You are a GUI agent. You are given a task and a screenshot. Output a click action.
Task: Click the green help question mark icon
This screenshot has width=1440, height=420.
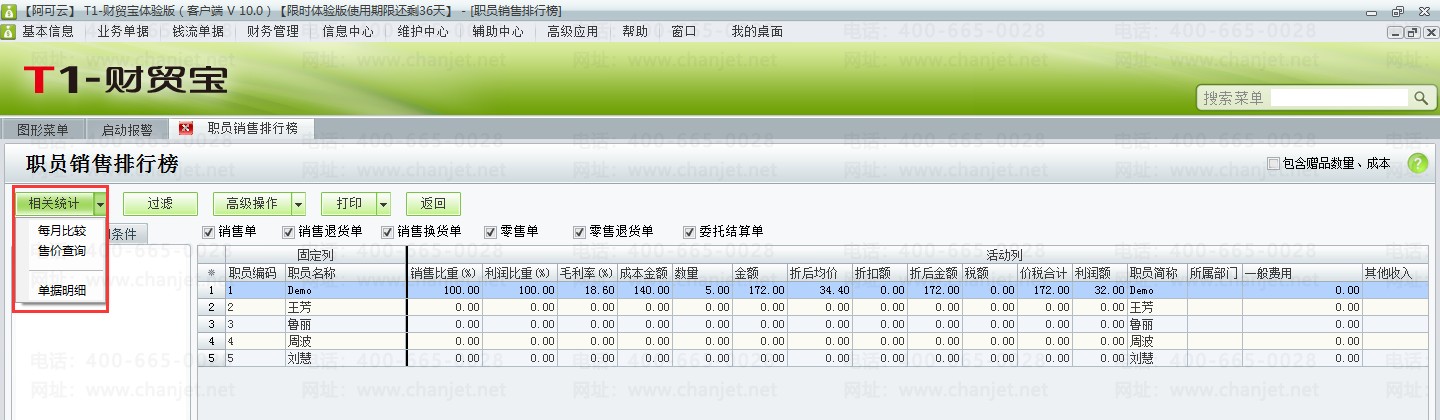1417,164
